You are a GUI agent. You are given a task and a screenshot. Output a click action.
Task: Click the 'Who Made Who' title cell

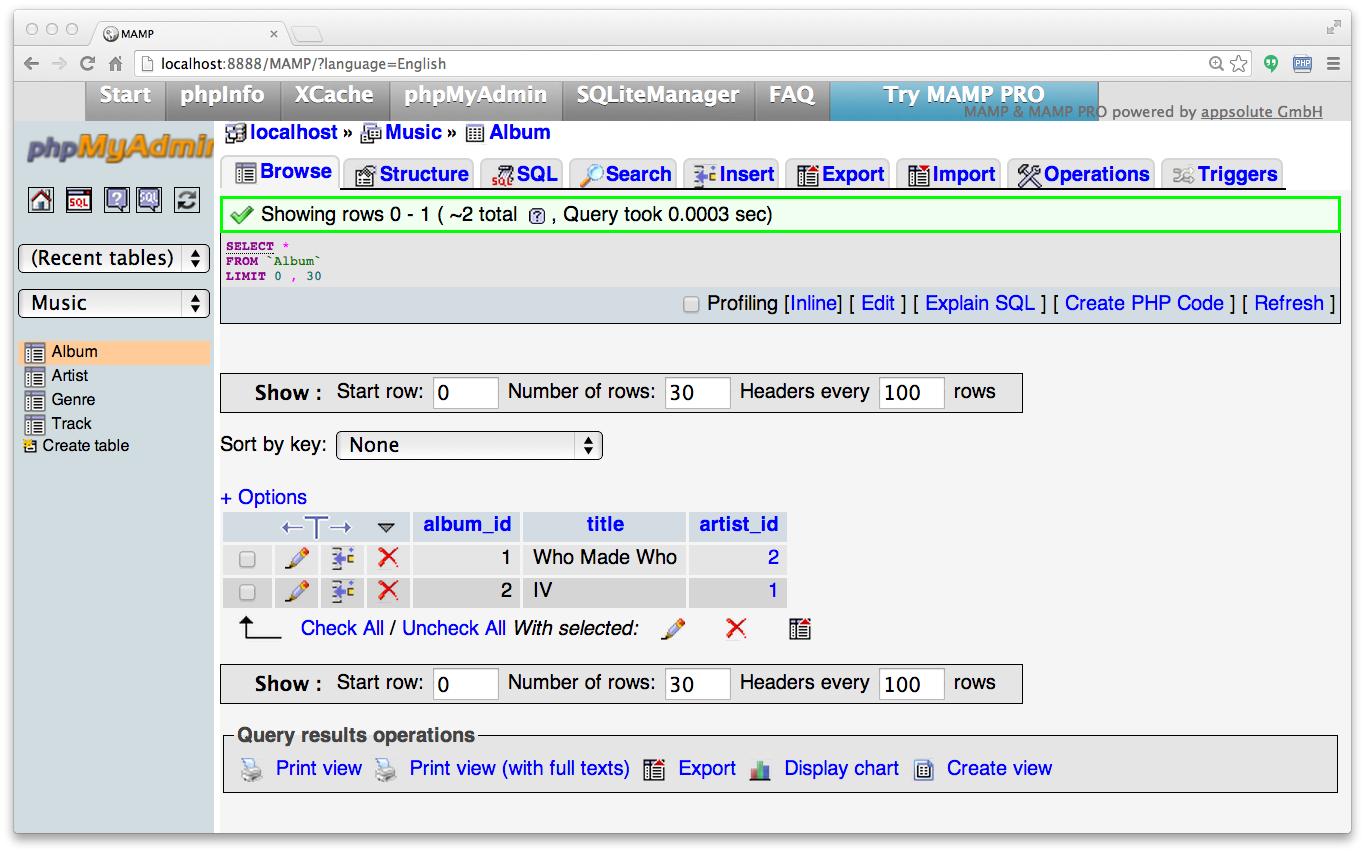click(x=604, y=558)
